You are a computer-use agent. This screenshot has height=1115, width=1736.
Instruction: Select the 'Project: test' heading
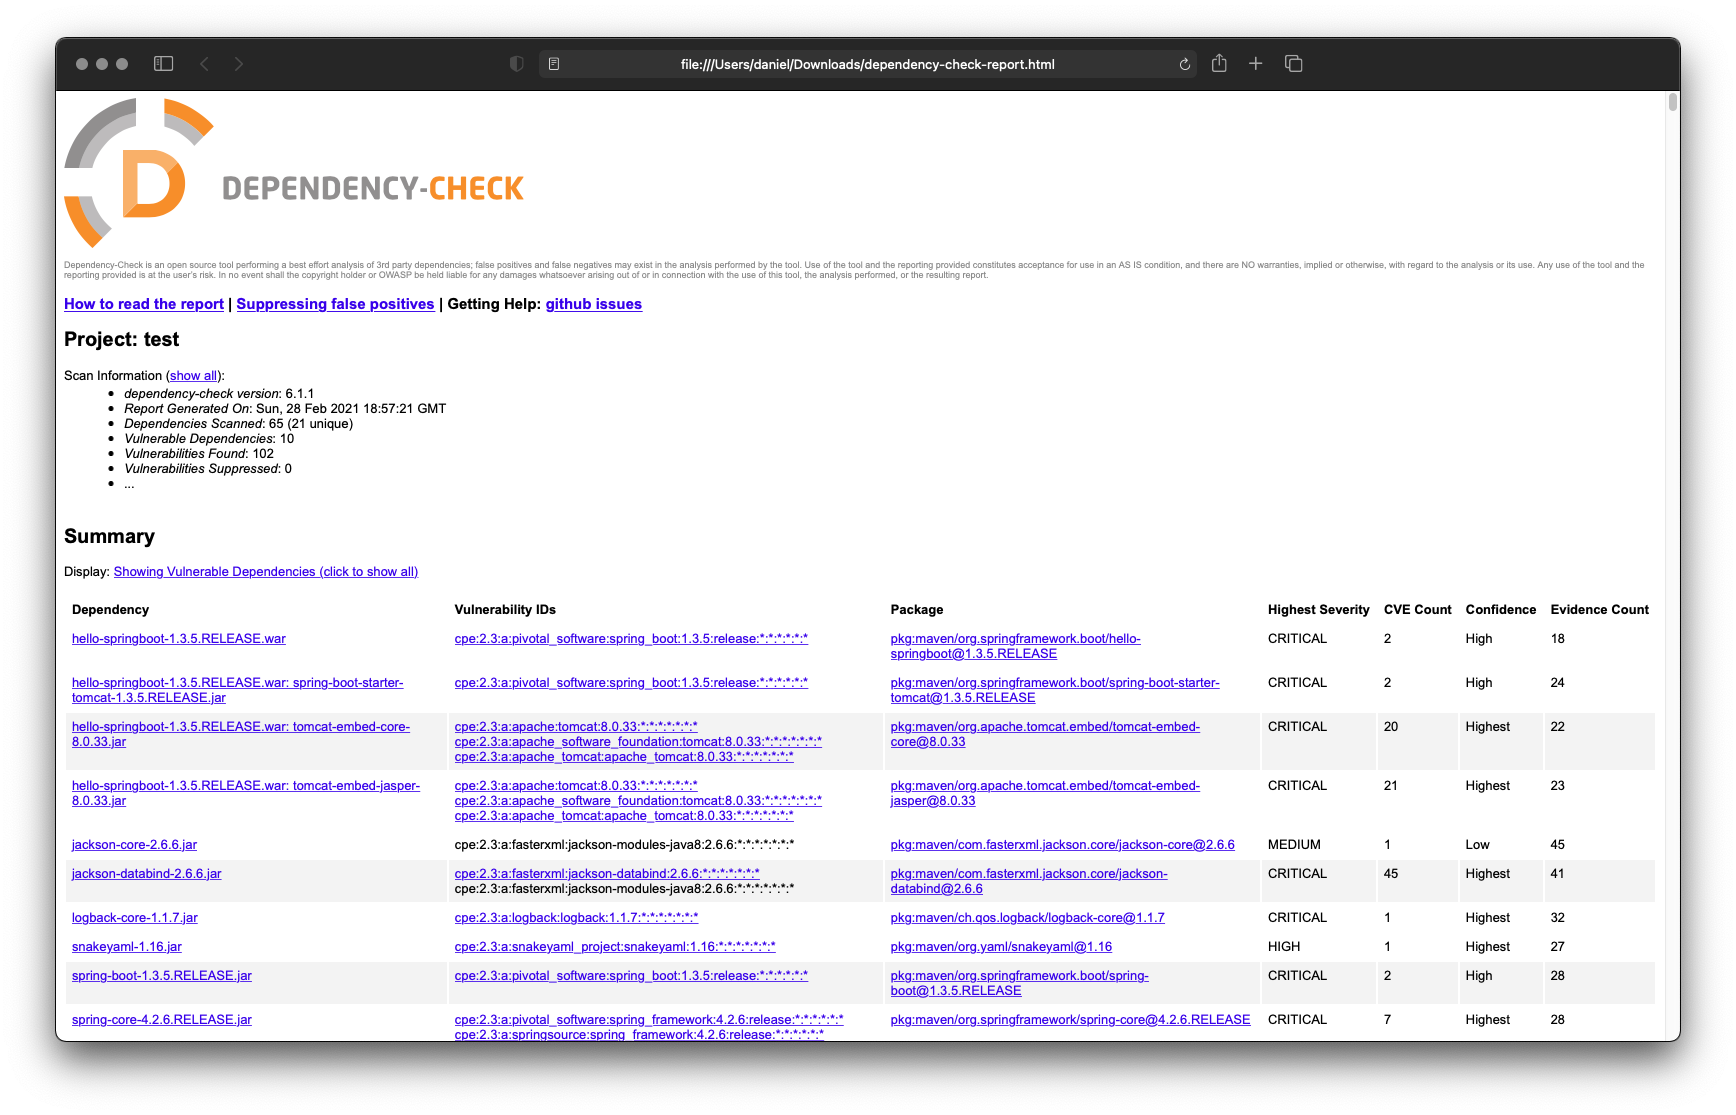point(122,340)
